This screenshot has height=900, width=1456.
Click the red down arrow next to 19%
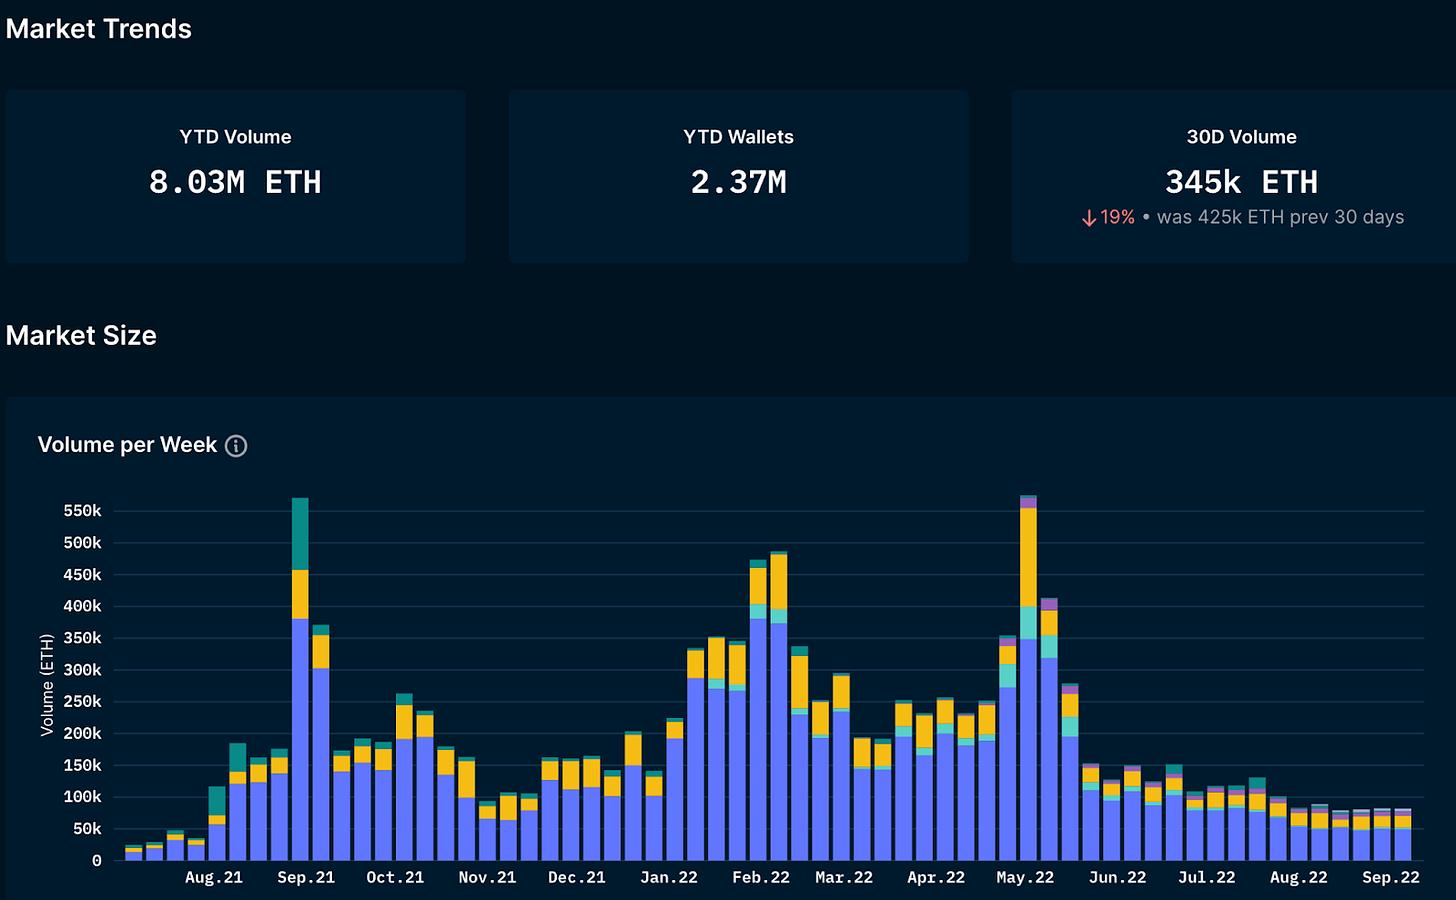pos(1089,218)
